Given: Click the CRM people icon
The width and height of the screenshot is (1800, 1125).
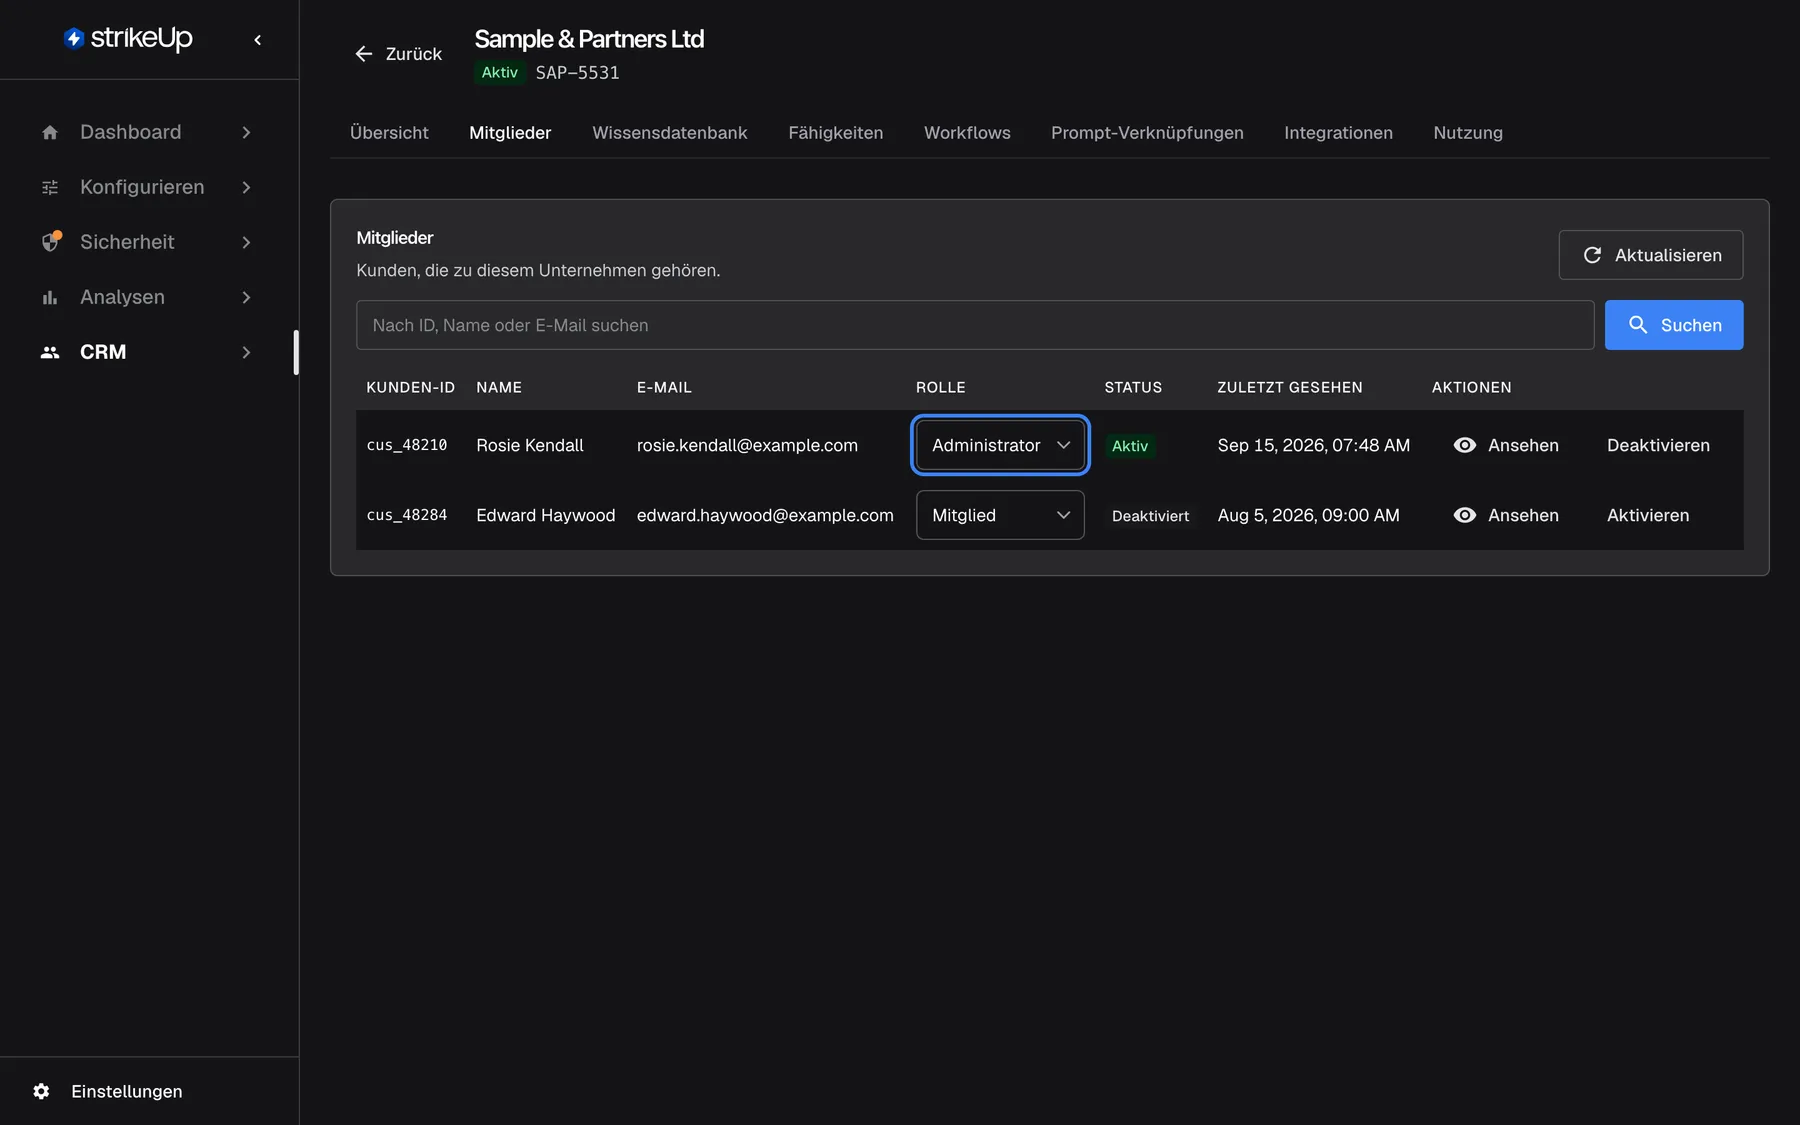Looking at the screenshot, I should click(x=50, y=352).
